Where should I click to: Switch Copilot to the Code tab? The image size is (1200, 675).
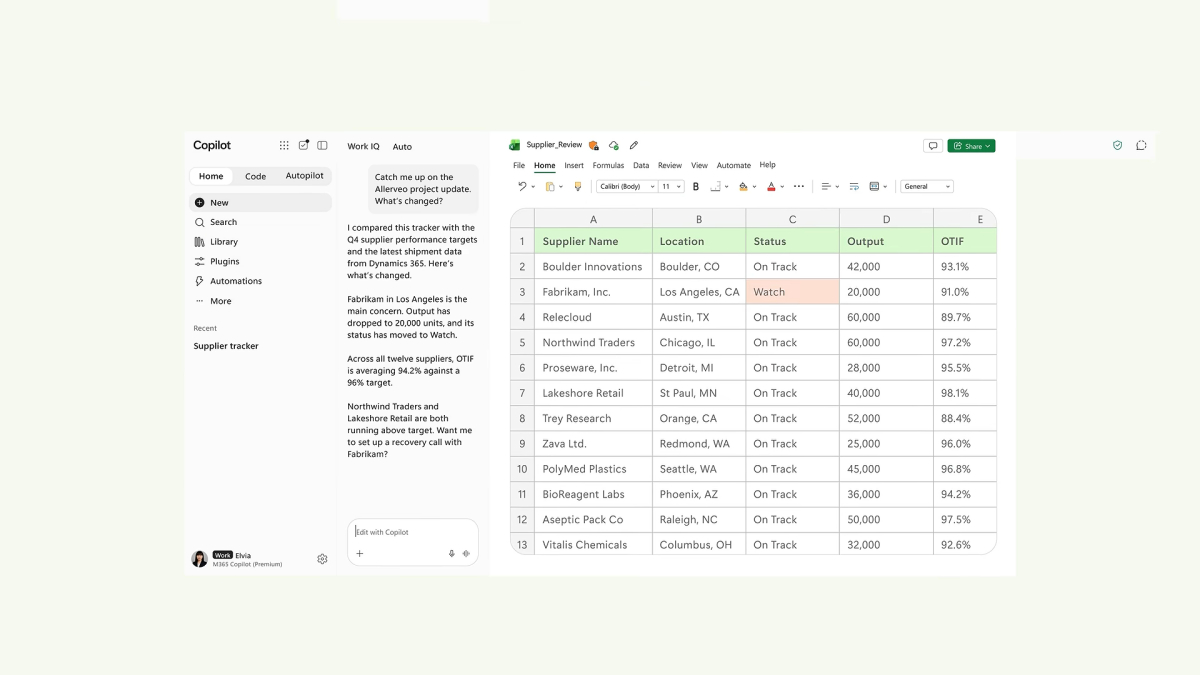coord(256,176)
